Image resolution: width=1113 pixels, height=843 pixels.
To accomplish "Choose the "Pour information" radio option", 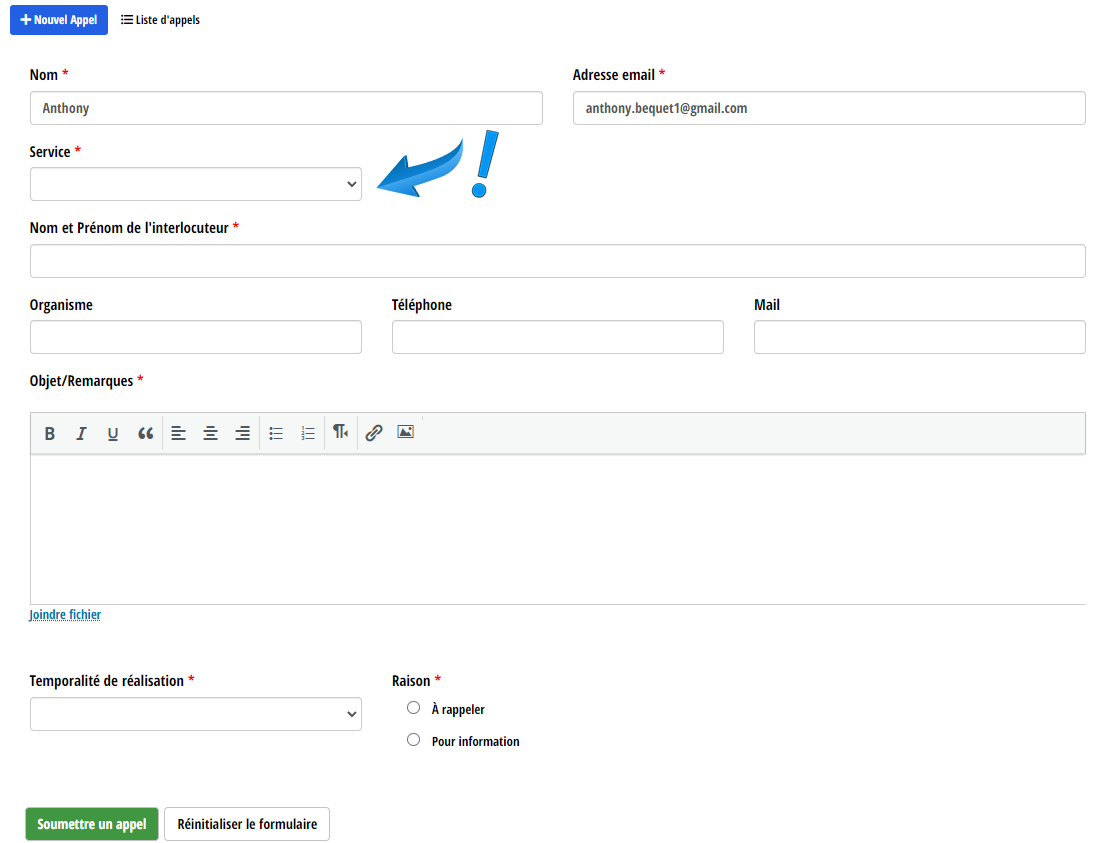I will point(414,740).
